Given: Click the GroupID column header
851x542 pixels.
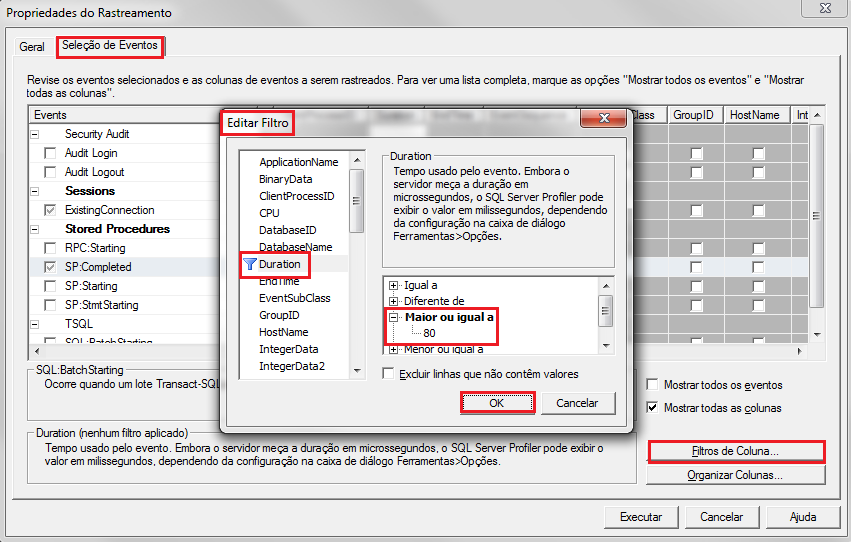Looking at the screenshot, I should pyautogui.click(x=696, y=115).
